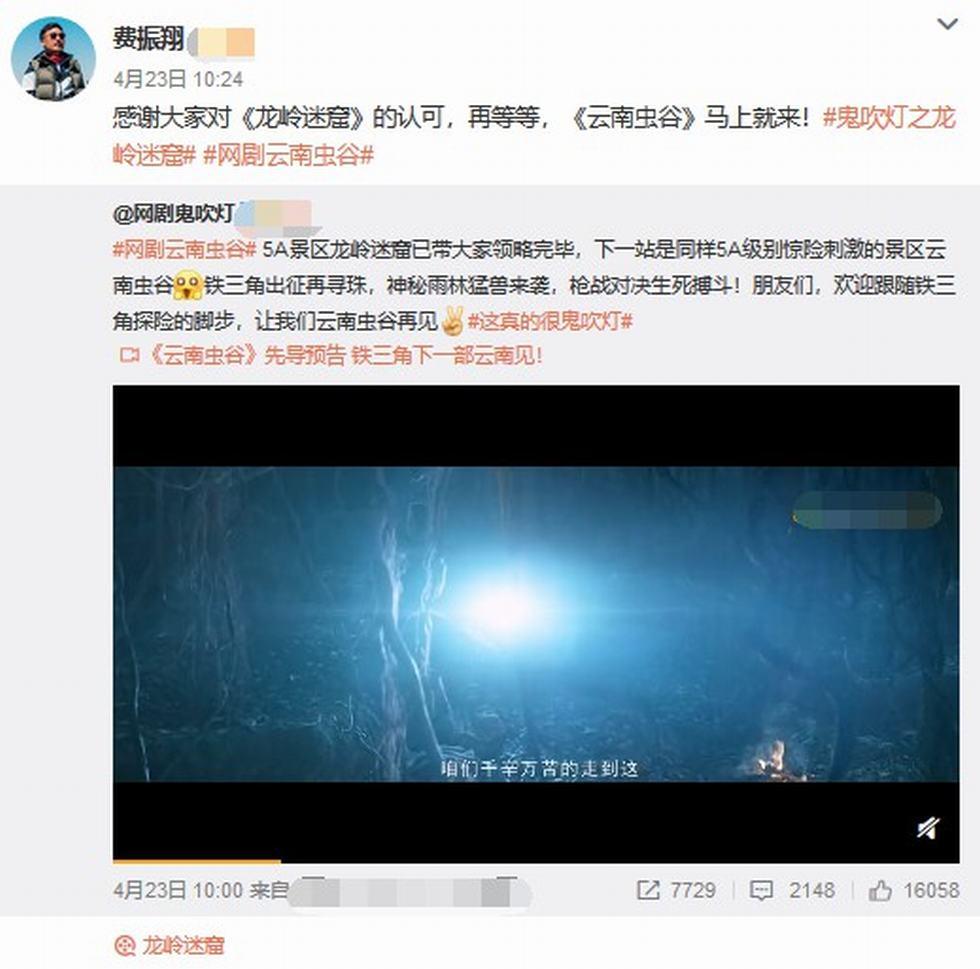Like the post with the thumbs-up icon
The height and width of the screenshot is (969, 980).
[x=879, y=890]
